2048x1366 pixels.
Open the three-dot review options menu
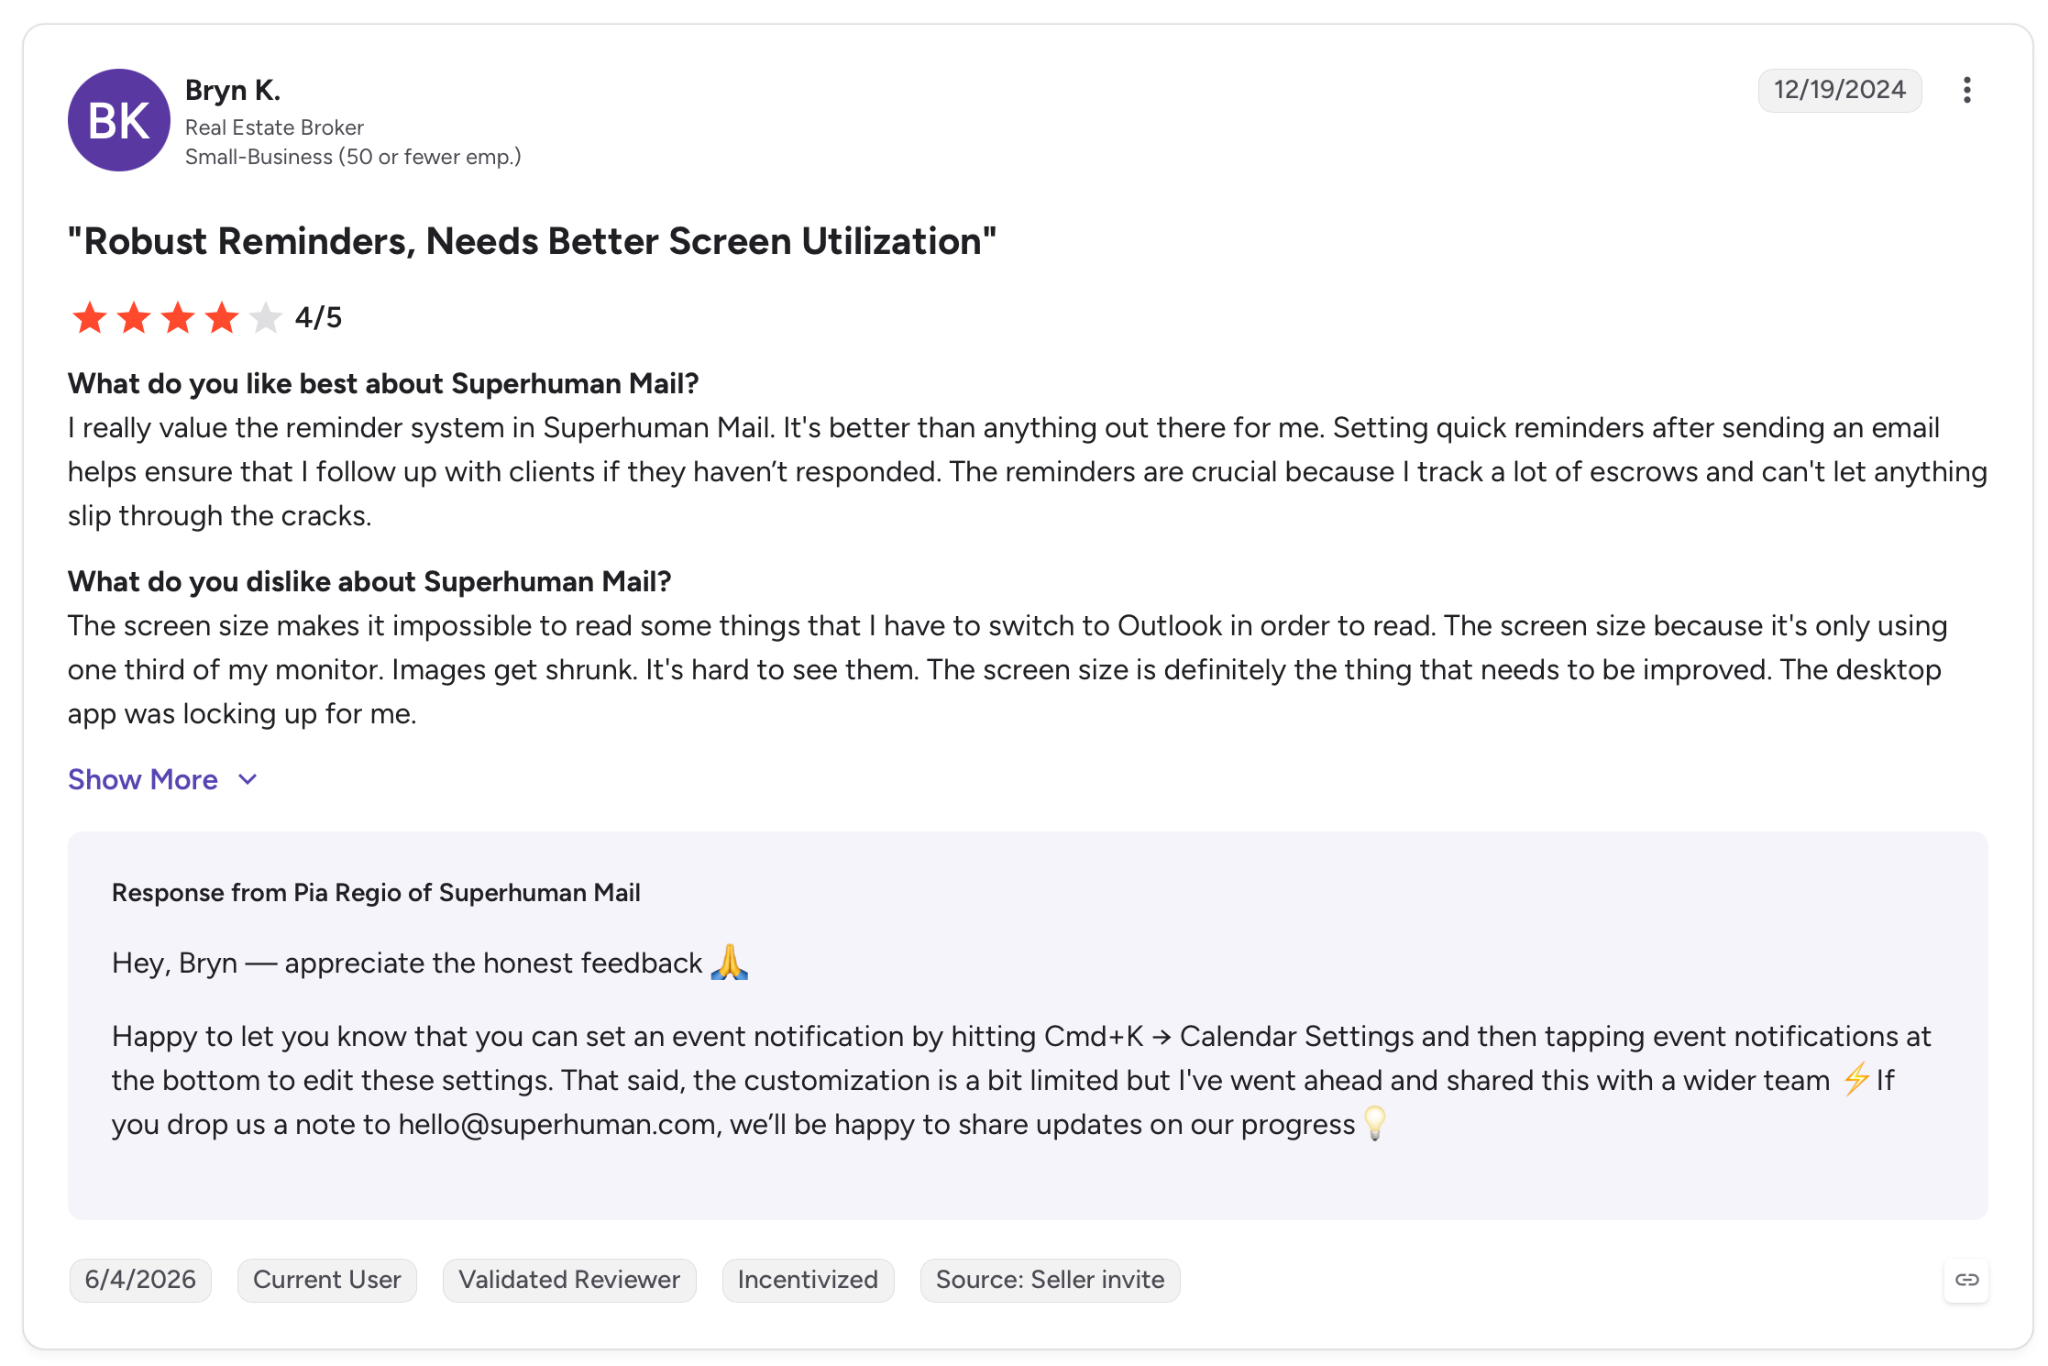[x=1966, y=90]
